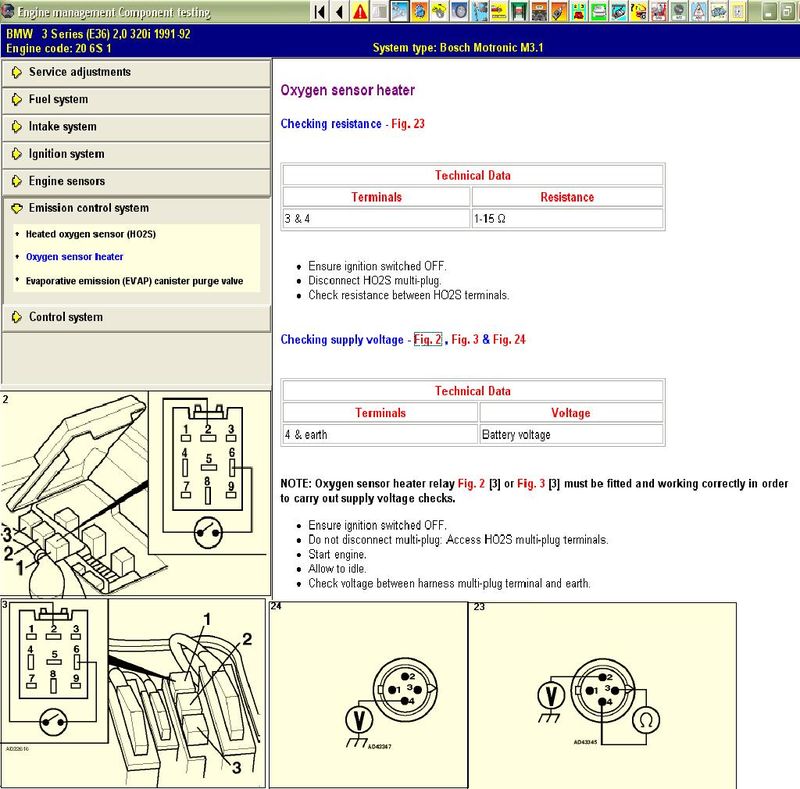Click the first-page navigation arrow icon

(x=319, y=11)
